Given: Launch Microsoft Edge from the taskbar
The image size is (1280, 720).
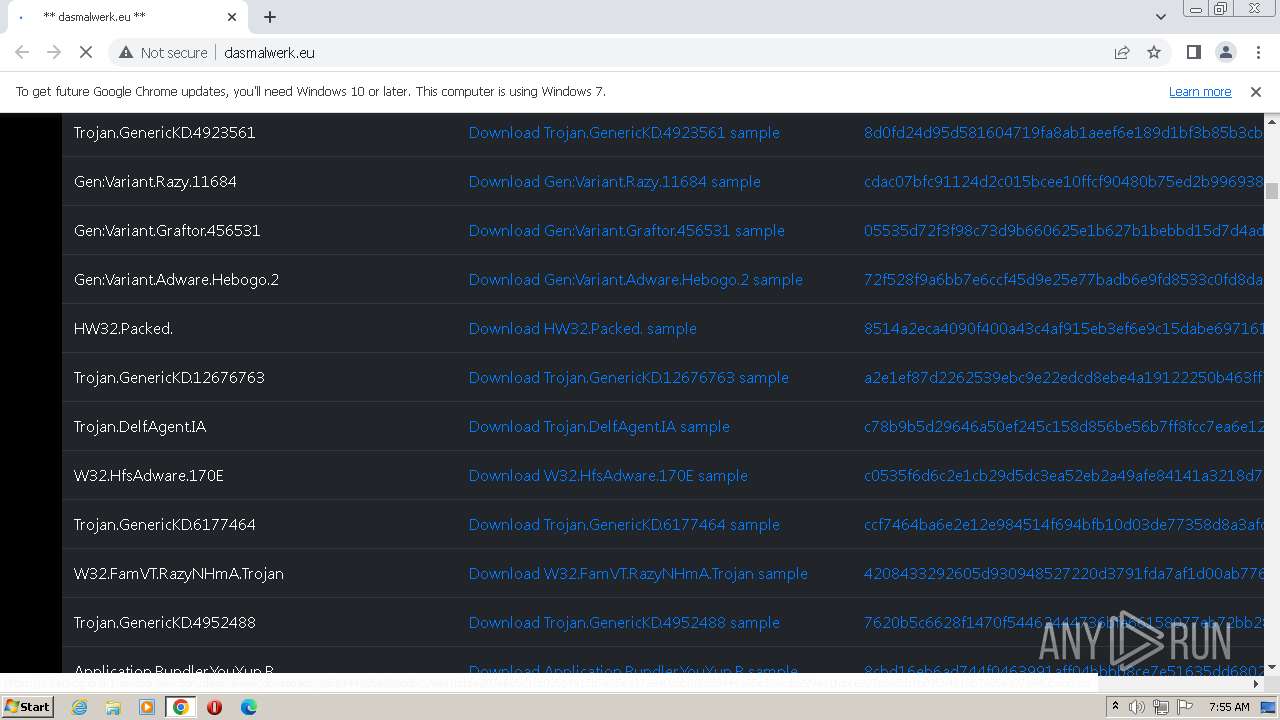Looking at the screenshot, I should (x=248, y=707).
